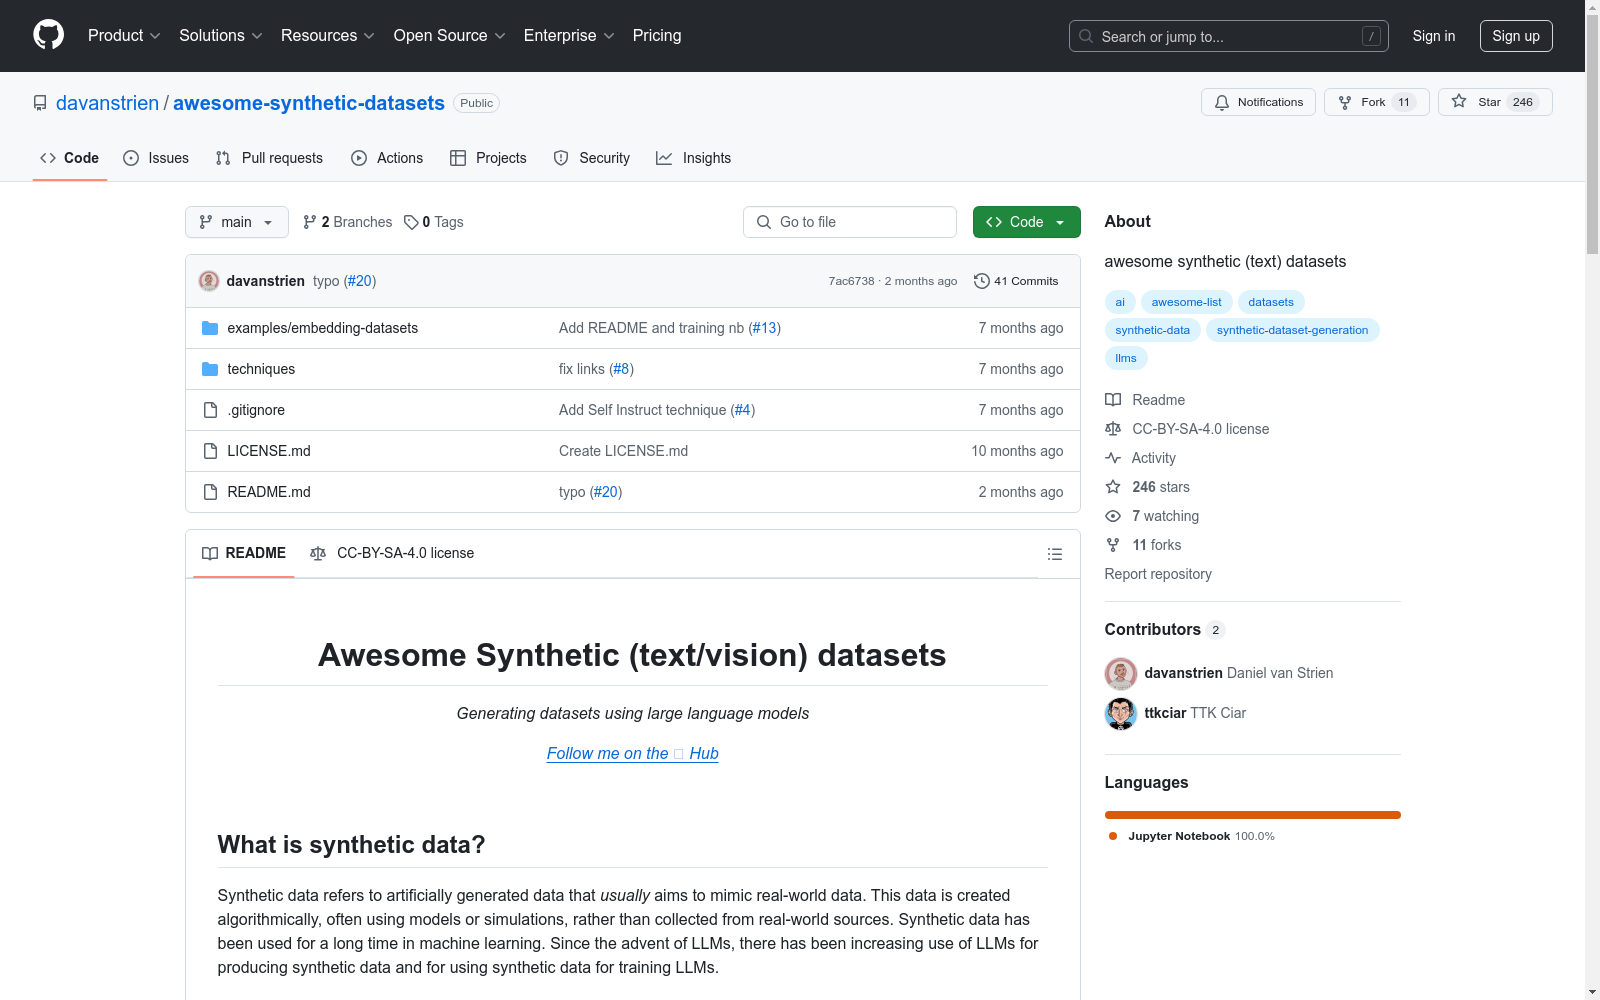Viewport: 1600px width, 1000px height.
Task: Switch to the Actions tab
Action: [x=387, y=158]
